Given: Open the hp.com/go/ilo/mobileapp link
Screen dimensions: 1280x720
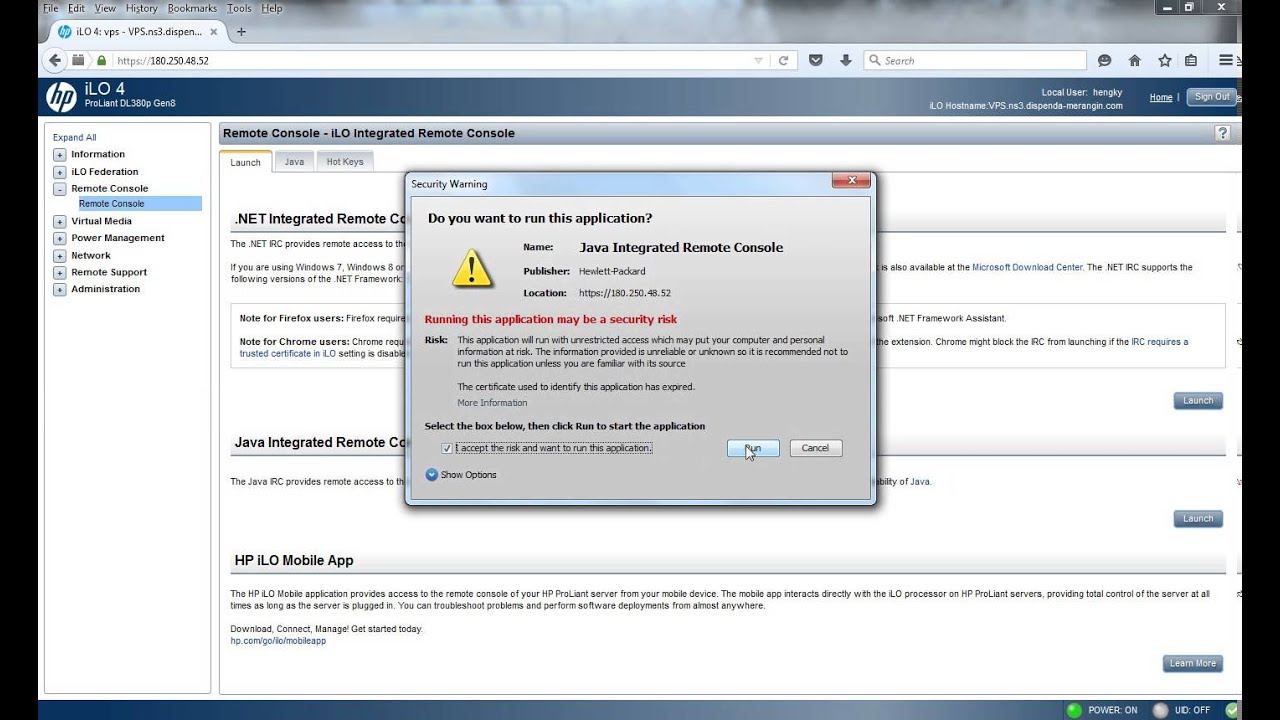Looking at the screenshot, I should (278, 641).
